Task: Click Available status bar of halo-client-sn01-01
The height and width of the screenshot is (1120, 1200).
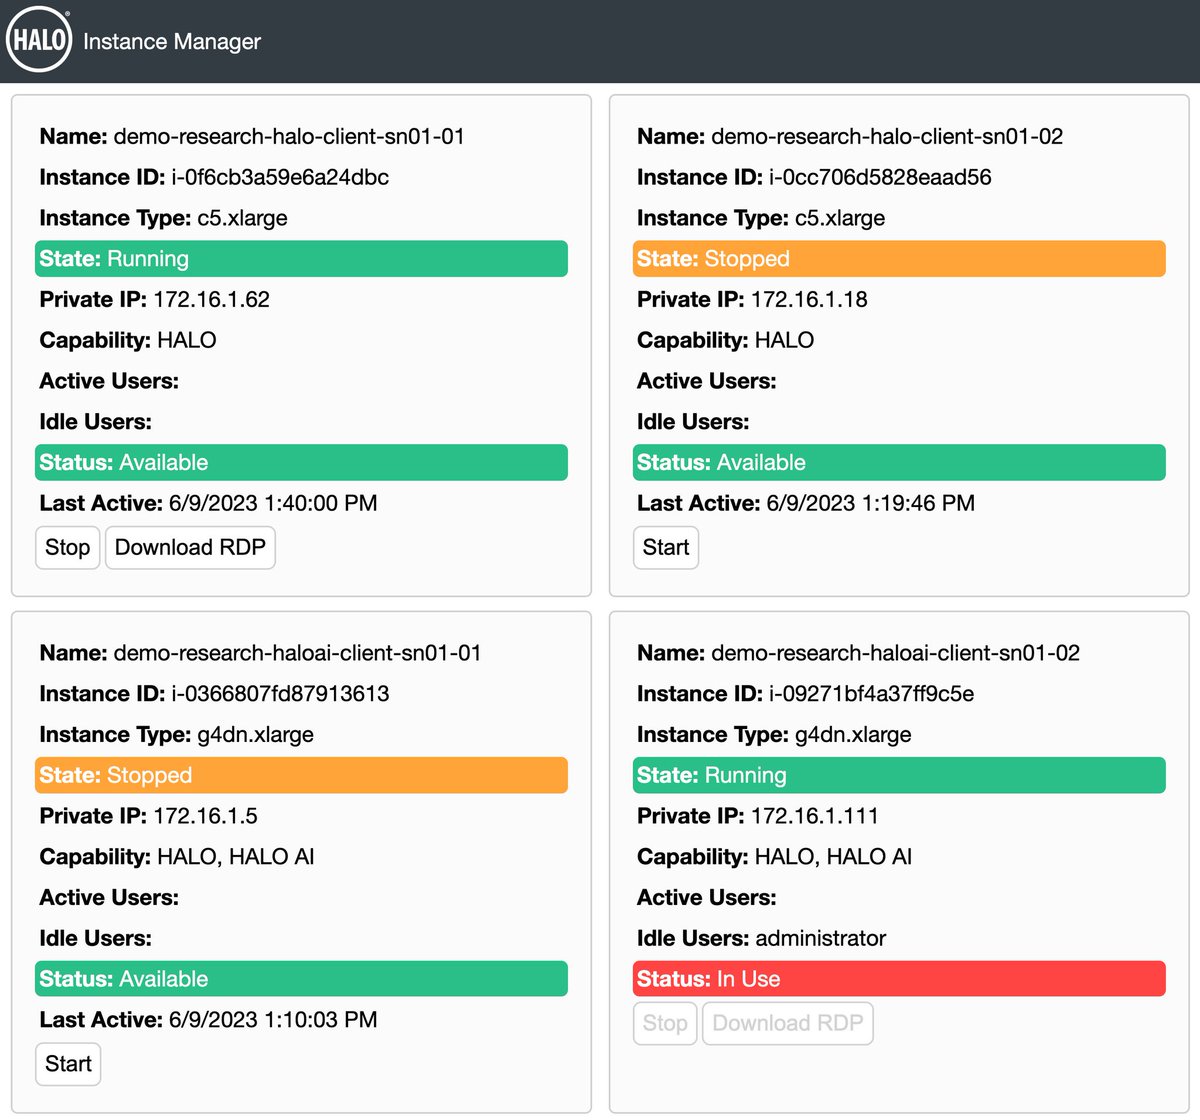Action: pos(301,463)
